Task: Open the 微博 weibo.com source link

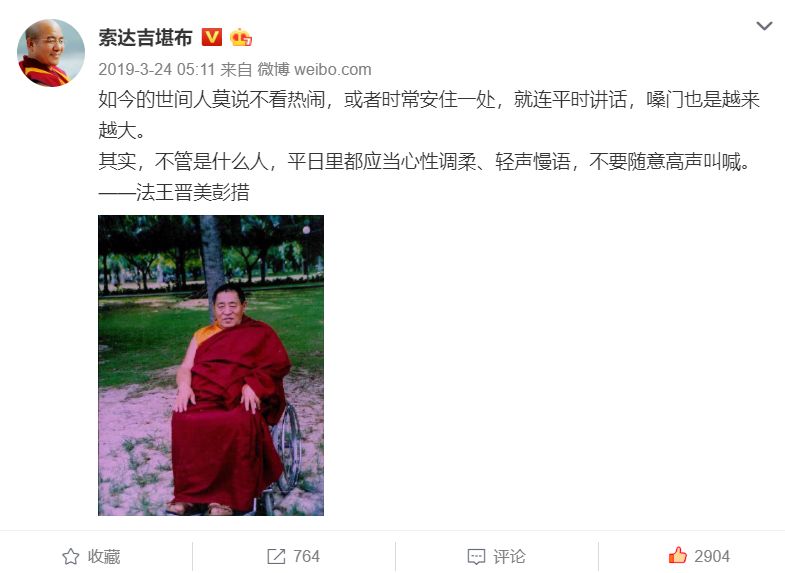Action: 314,69
